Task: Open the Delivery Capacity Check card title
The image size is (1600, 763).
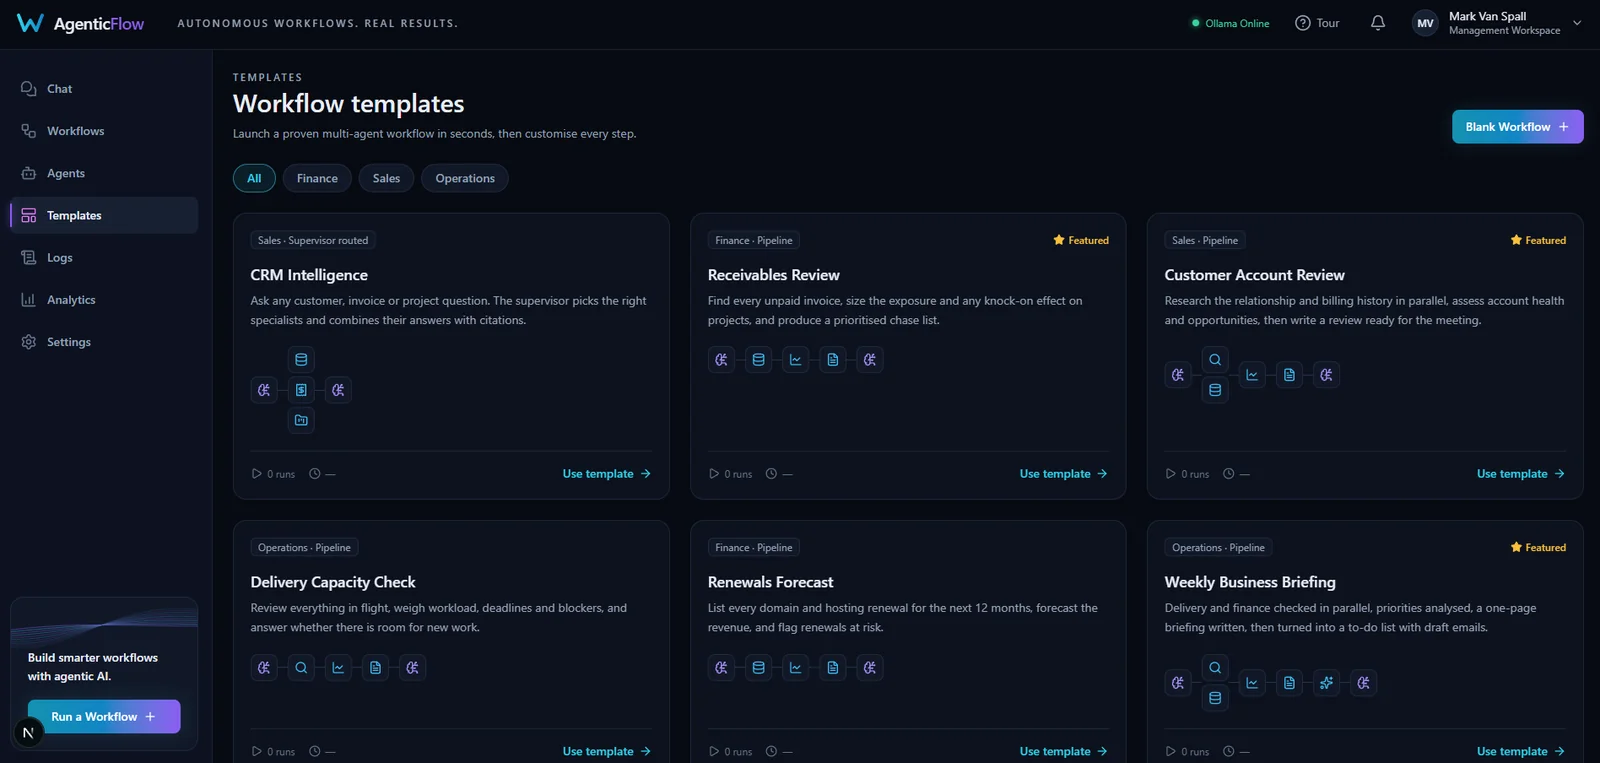Action: pos(333,582)
